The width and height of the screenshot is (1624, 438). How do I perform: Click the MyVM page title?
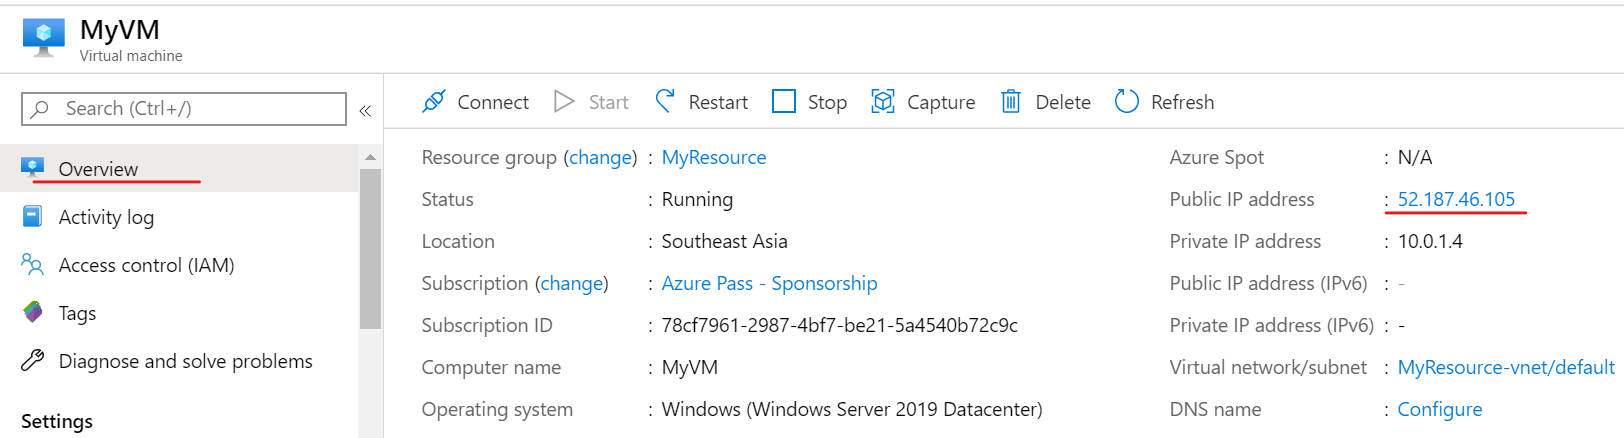click(120, 30)
